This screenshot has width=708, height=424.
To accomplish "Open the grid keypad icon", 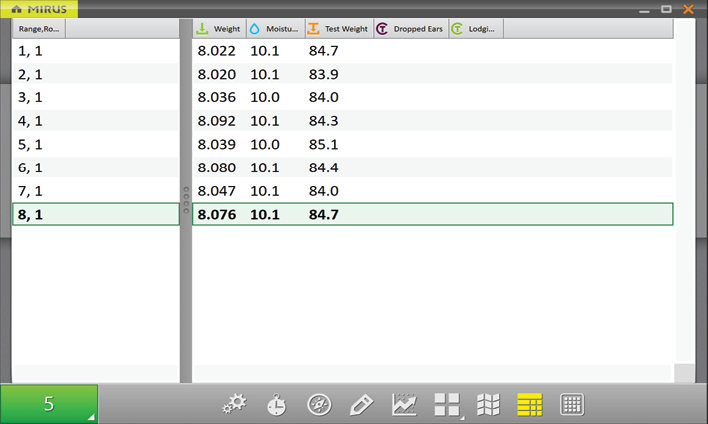I will pos(572,404).
